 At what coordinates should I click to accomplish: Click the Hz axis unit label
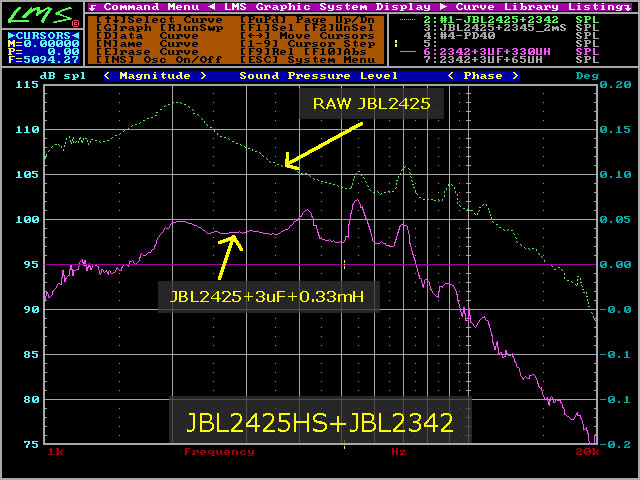click(399, 452)
